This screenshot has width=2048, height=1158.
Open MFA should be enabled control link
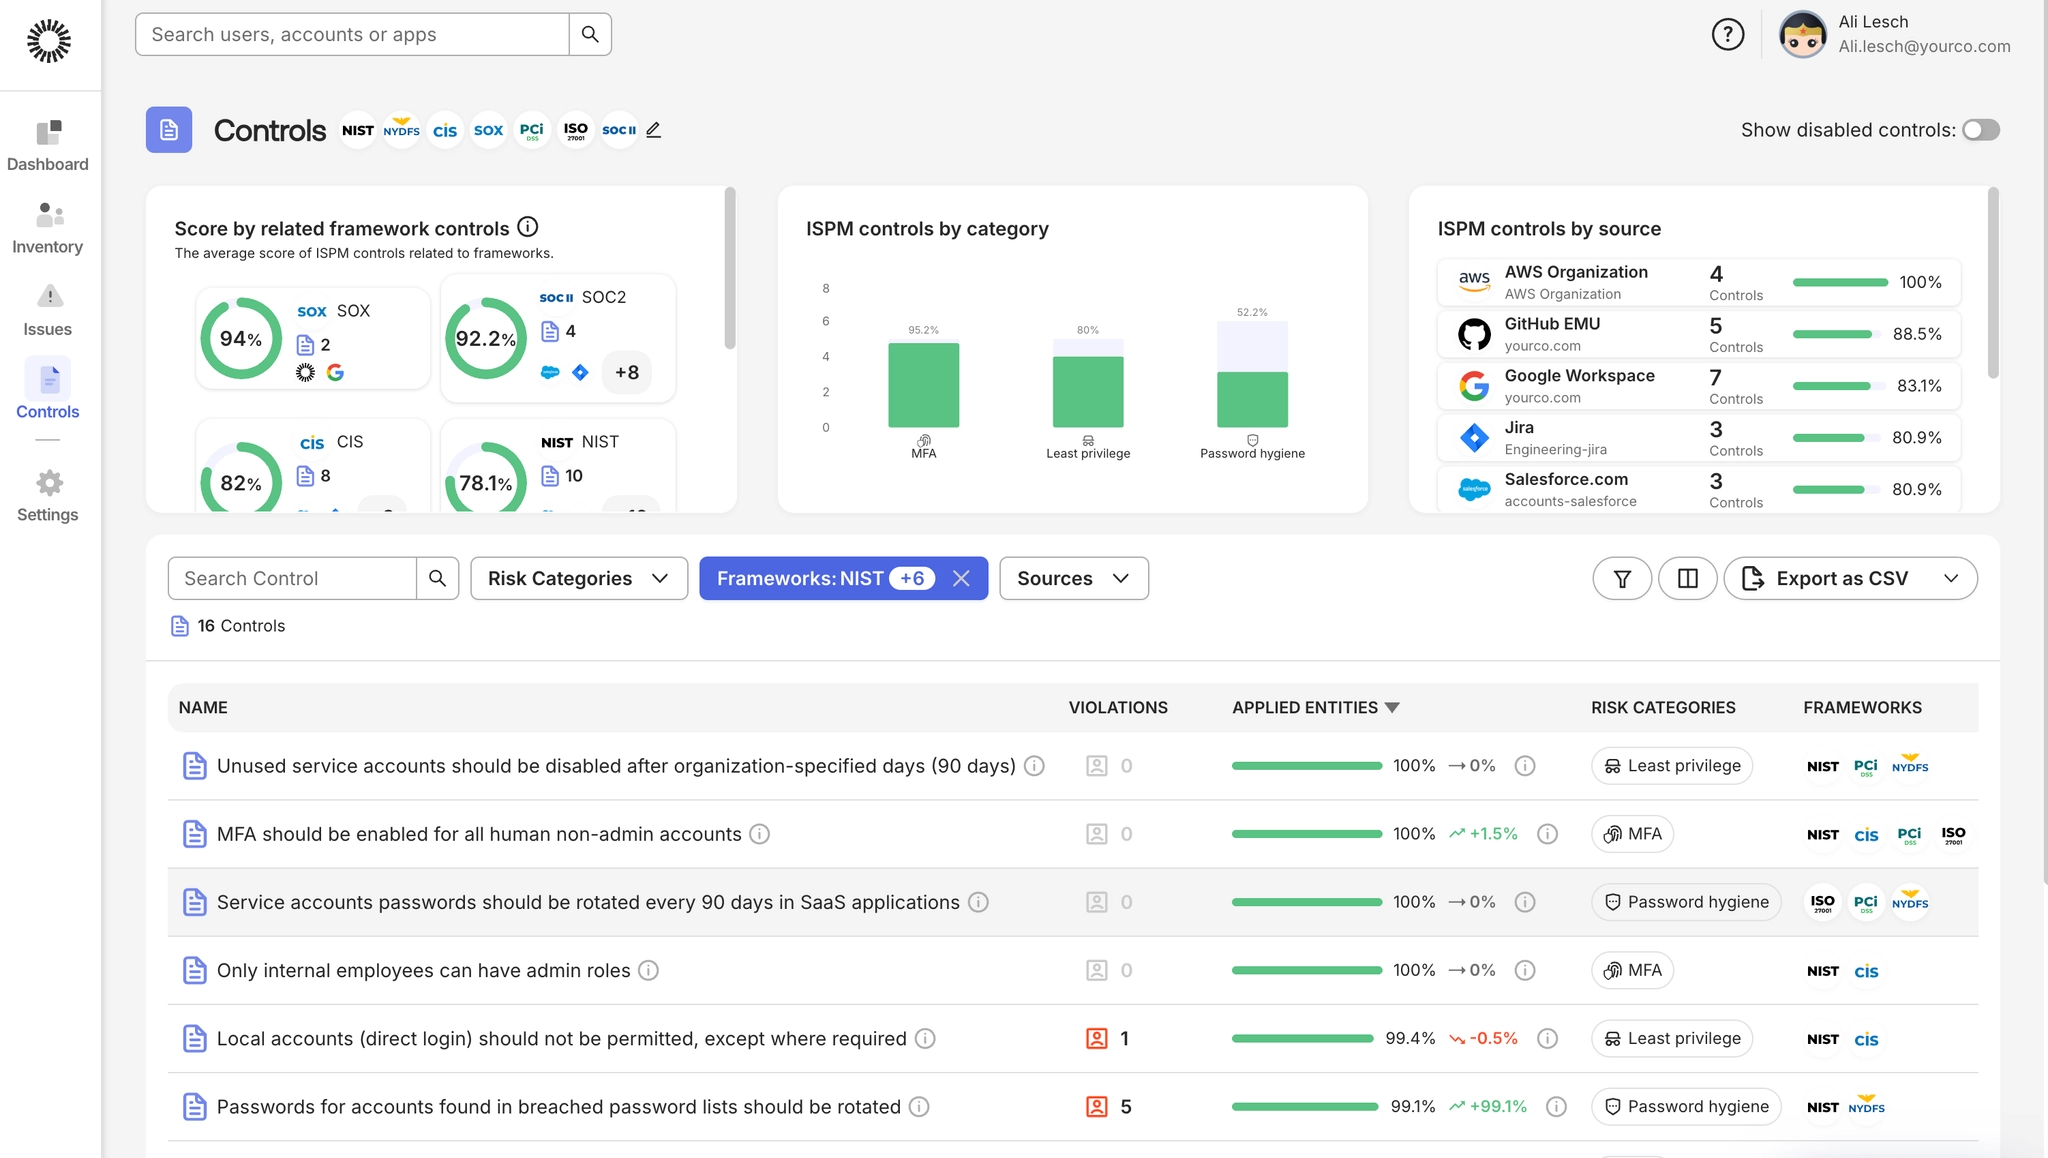click(478, 834)
